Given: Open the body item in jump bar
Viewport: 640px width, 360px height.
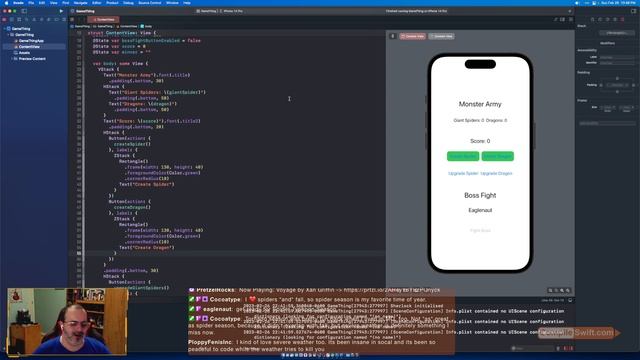Looking at the screenshot, I should [146, 26].
